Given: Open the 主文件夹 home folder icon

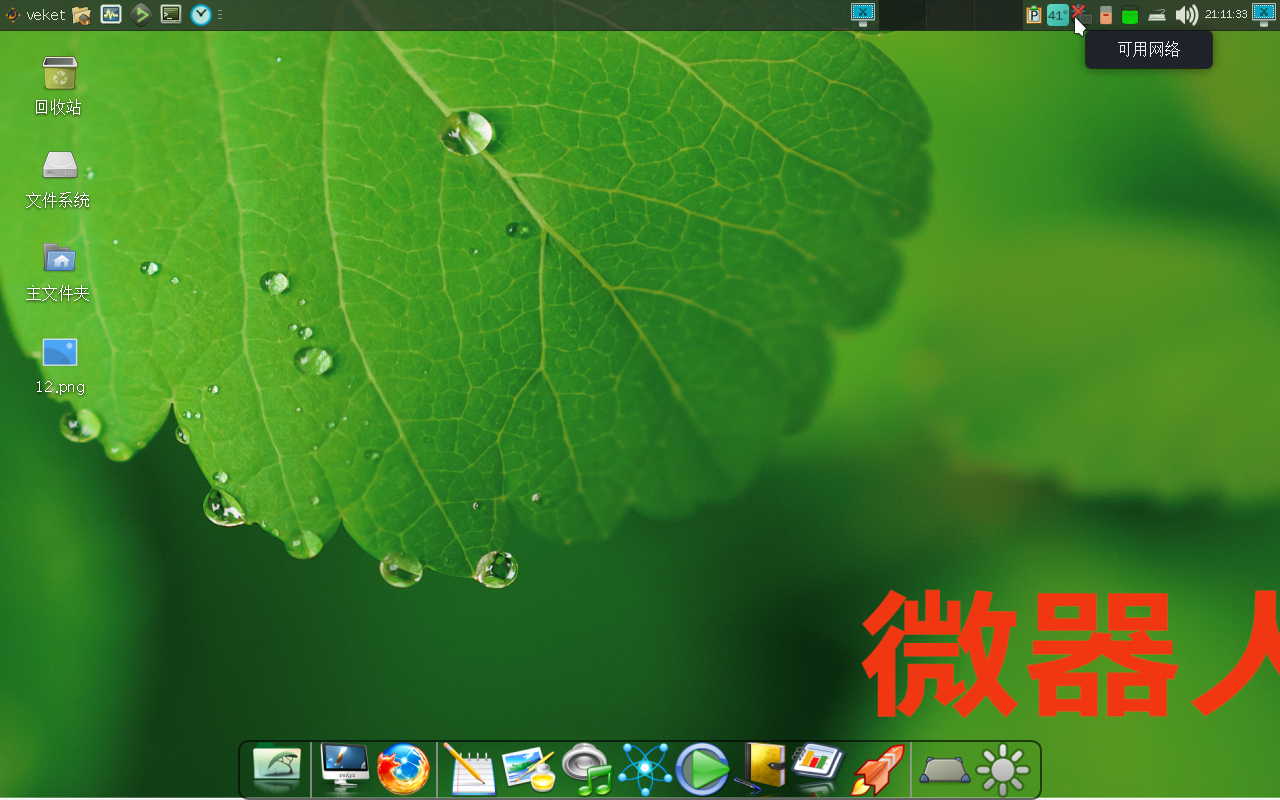Looking at the screenshot, I should [59, 272].
